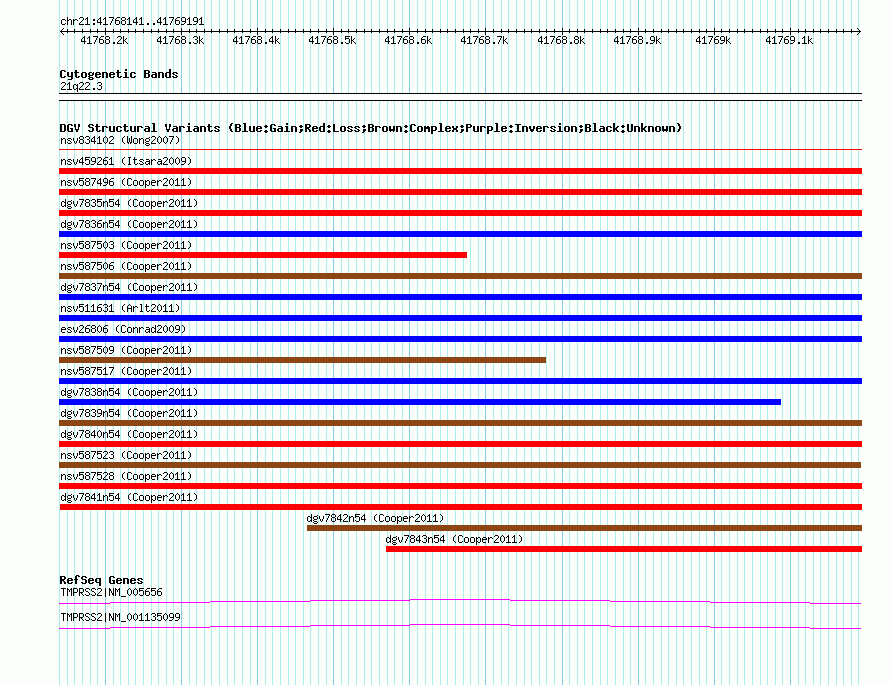The image size is (890, 685).
Task: Click dgv7841n54 (Cooper2011) label
Action: (129, 497)
